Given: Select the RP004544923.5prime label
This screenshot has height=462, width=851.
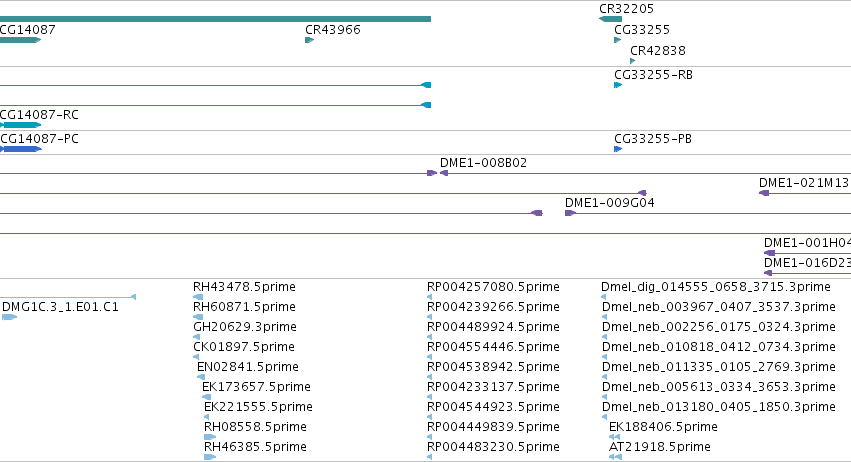Looking at the screenshot, I should [x=493, y=407].
